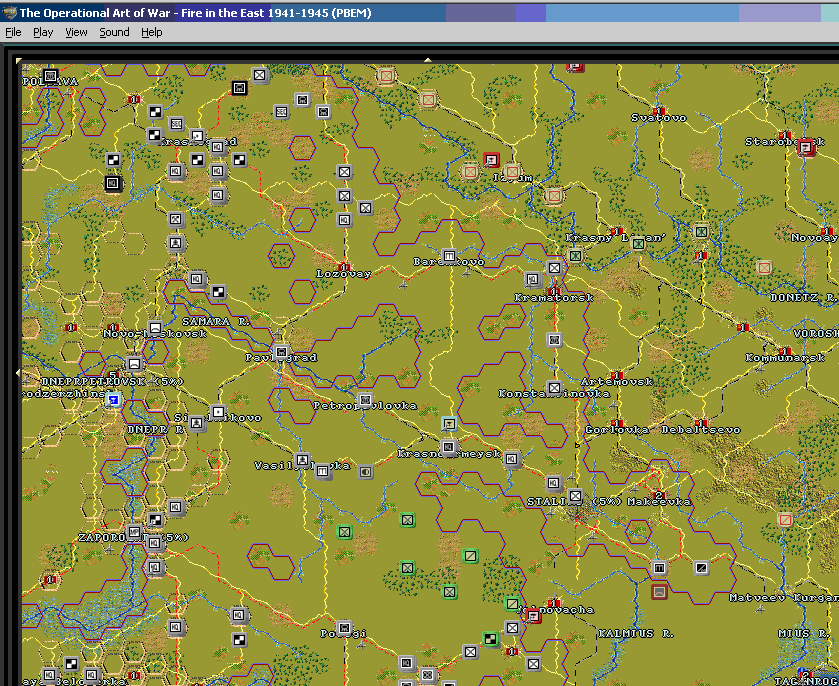Click the Svatovo city label
839x686 pixels.
(x=659, y=118)
